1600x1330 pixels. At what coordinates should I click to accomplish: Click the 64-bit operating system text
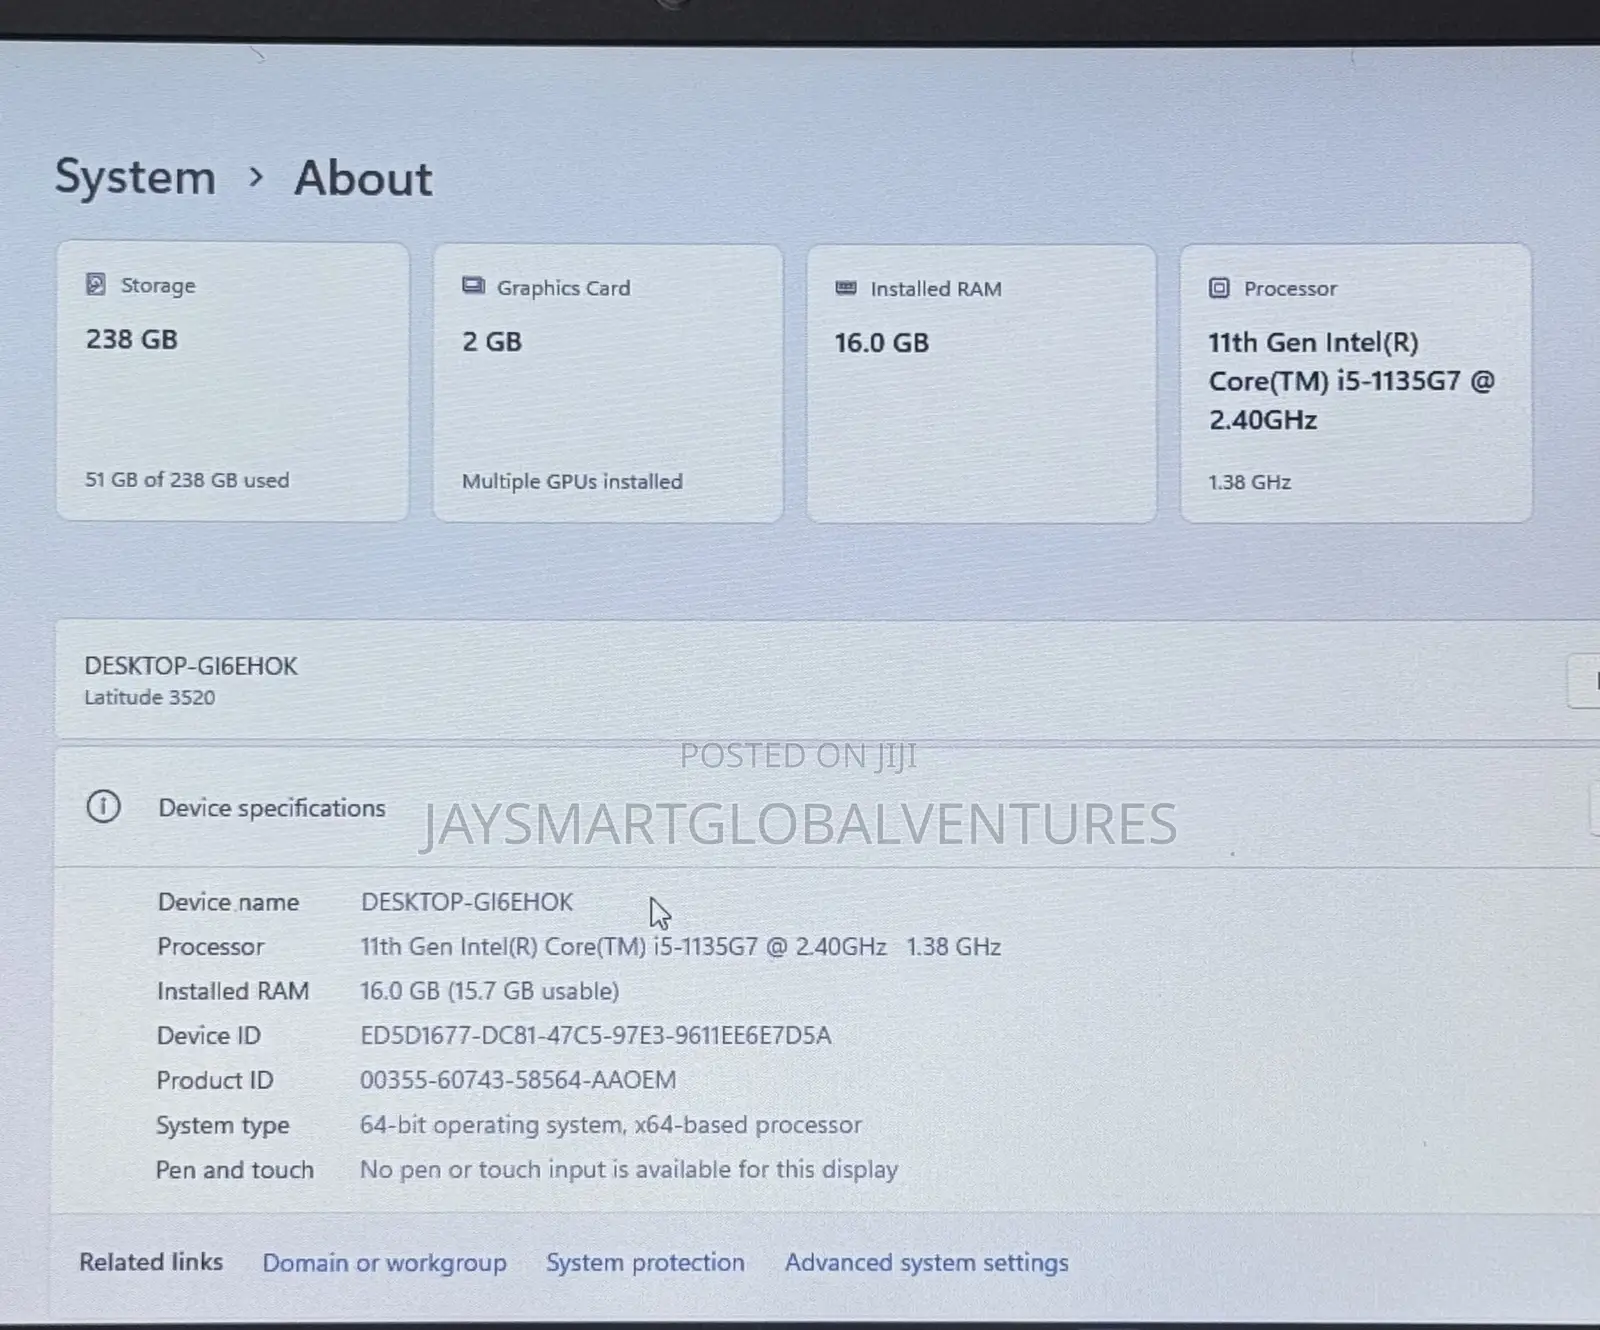pyautogui.click(x=611, y=1125)
